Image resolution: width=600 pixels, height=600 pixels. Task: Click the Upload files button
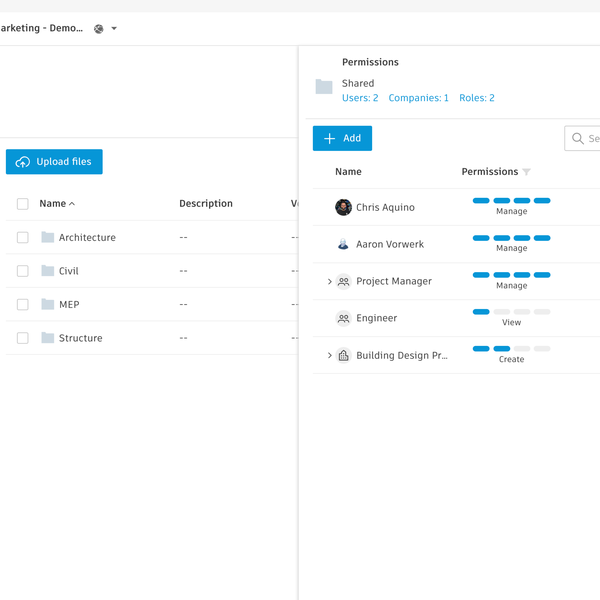[54, 162]
